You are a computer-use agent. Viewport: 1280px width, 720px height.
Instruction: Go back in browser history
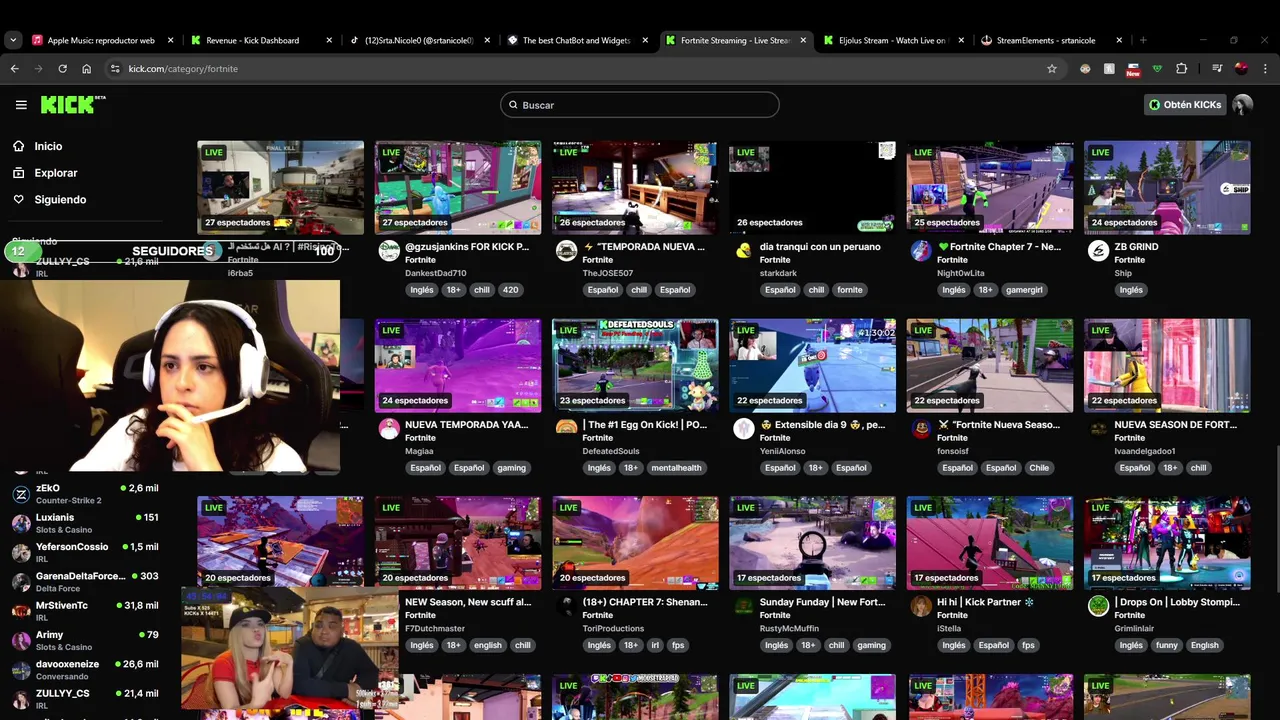(x=14, y=69)
